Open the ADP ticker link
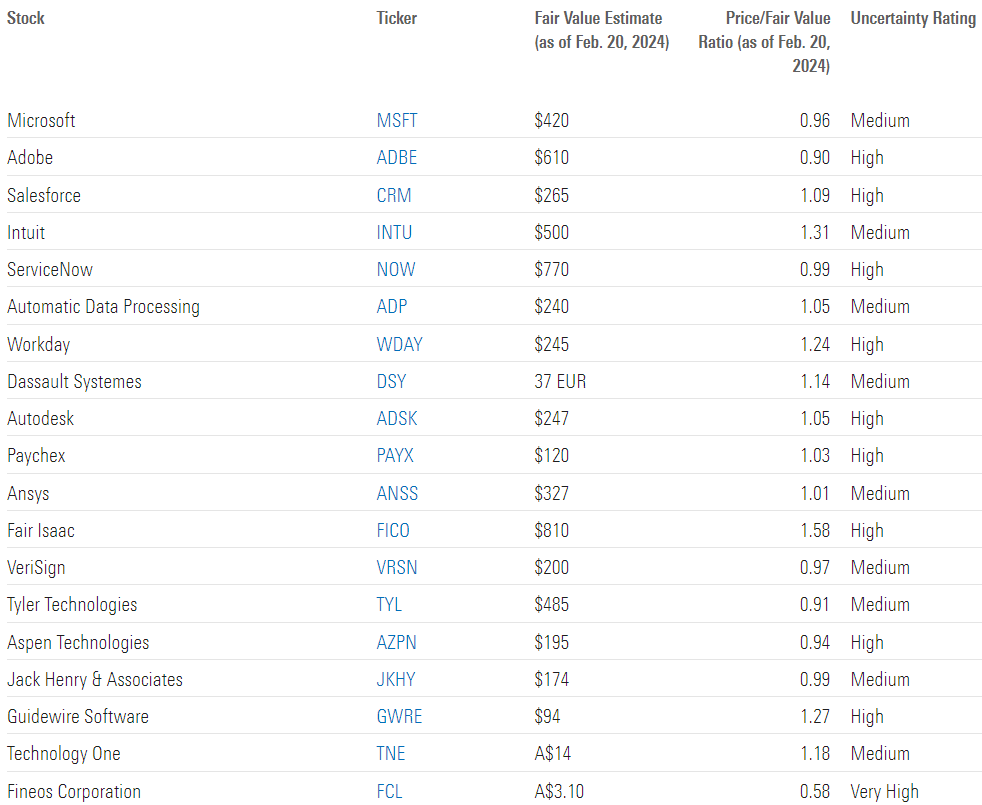This screenshot has width=982, height=805. [392, 307]
